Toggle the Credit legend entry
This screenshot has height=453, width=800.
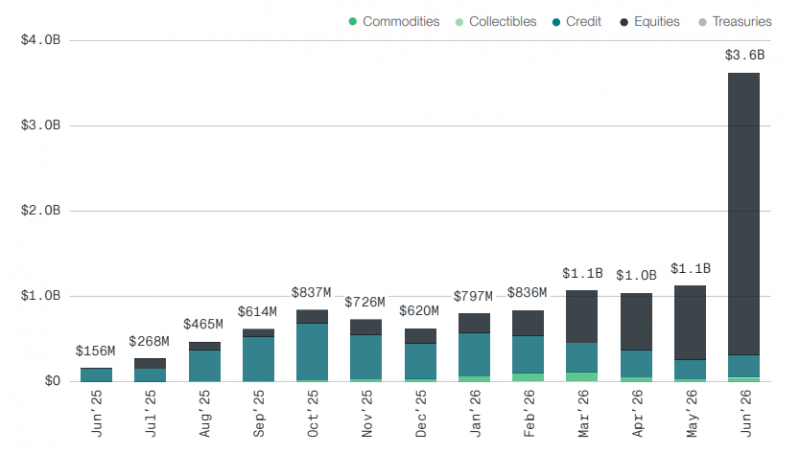click(x=577, y=21)
